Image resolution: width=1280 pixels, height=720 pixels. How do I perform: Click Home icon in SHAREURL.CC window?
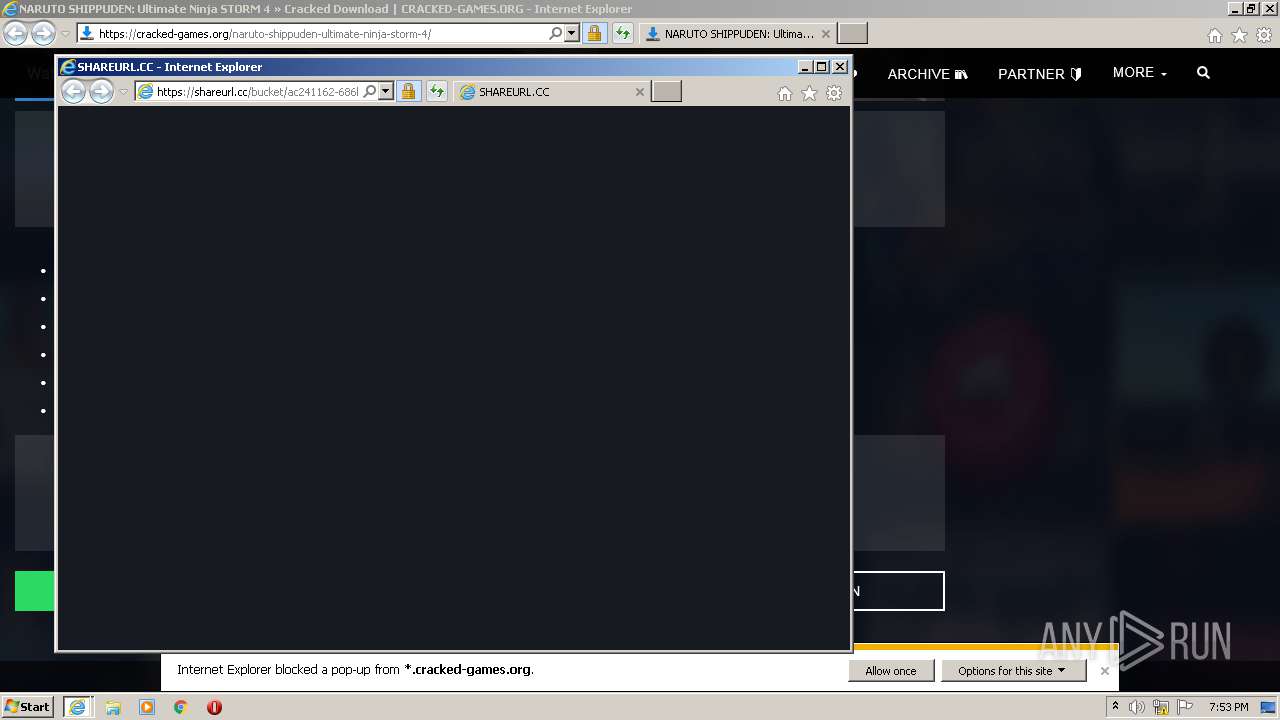pos(785,93)
